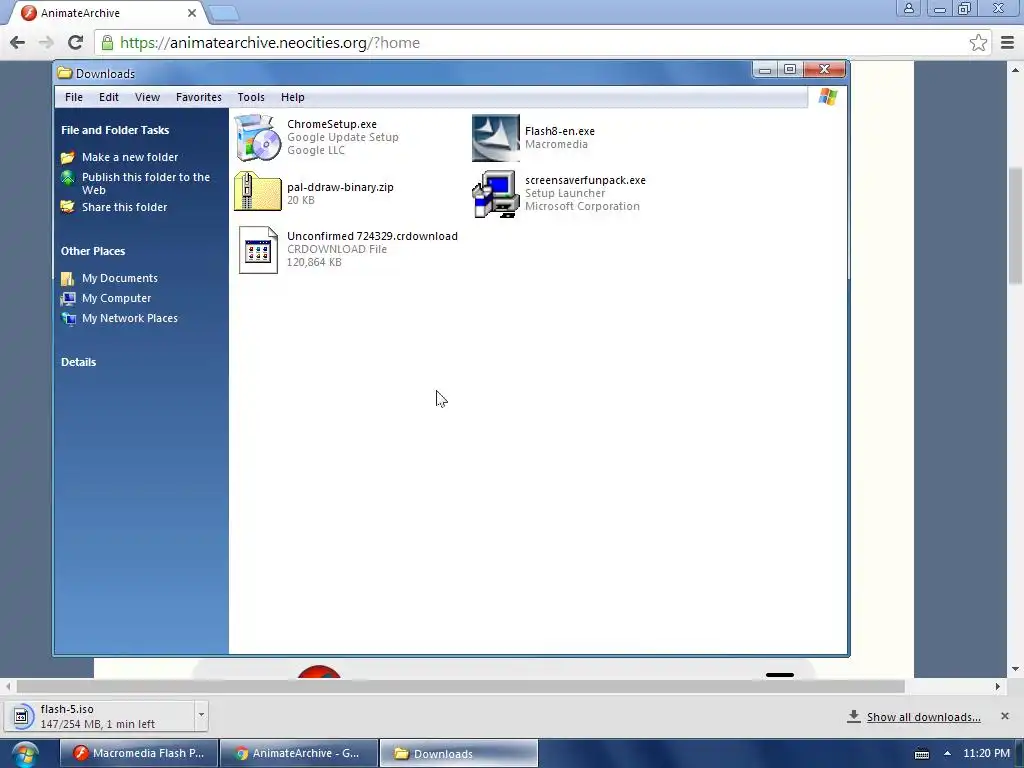
Task: Open My Network Places link
Action: point(129,318)
